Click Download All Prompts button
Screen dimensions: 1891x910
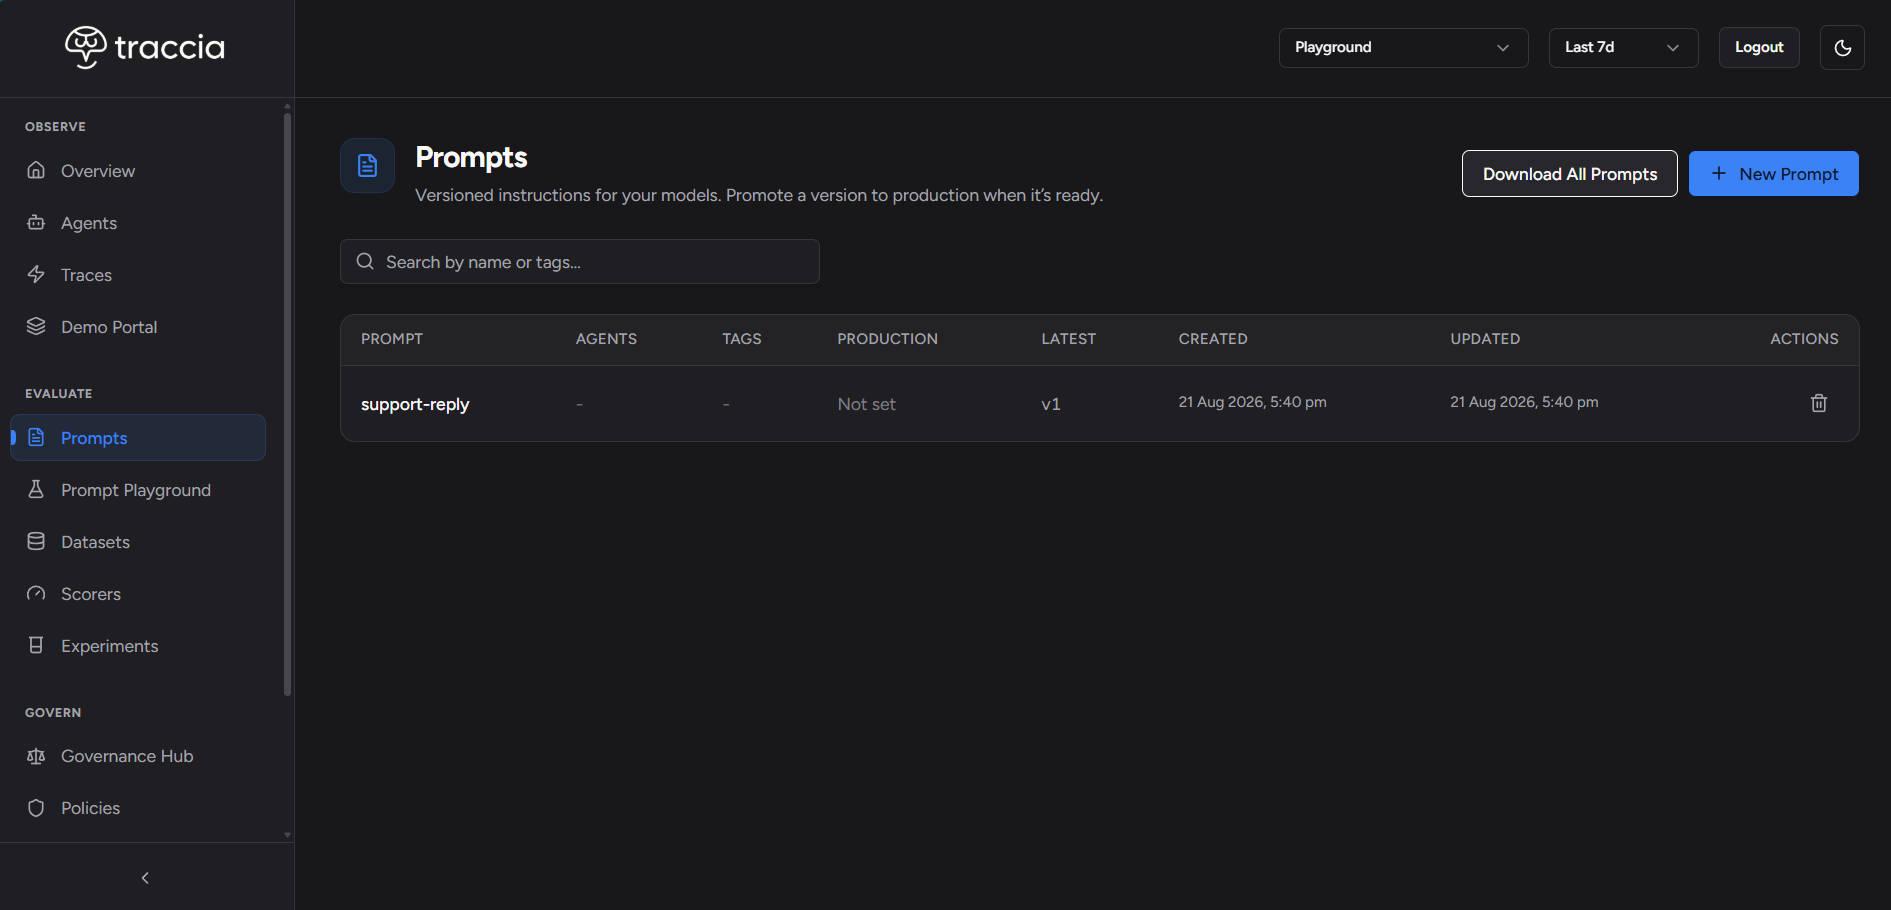click(1569, 174)
